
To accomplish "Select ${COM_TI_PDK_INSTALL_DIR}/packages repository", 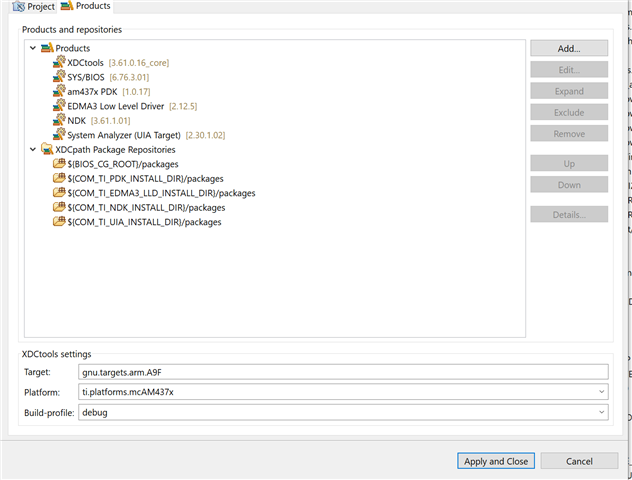I will click(138, 179).
